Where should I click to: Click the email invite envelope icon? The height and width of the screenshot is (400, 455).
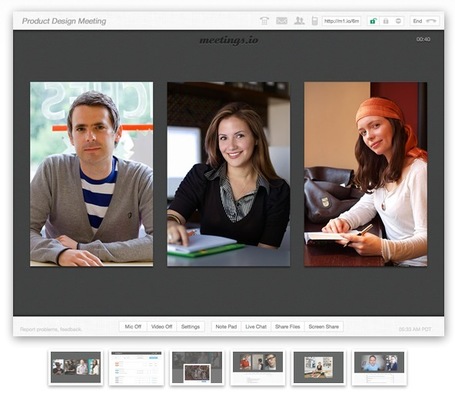[282, 21]
